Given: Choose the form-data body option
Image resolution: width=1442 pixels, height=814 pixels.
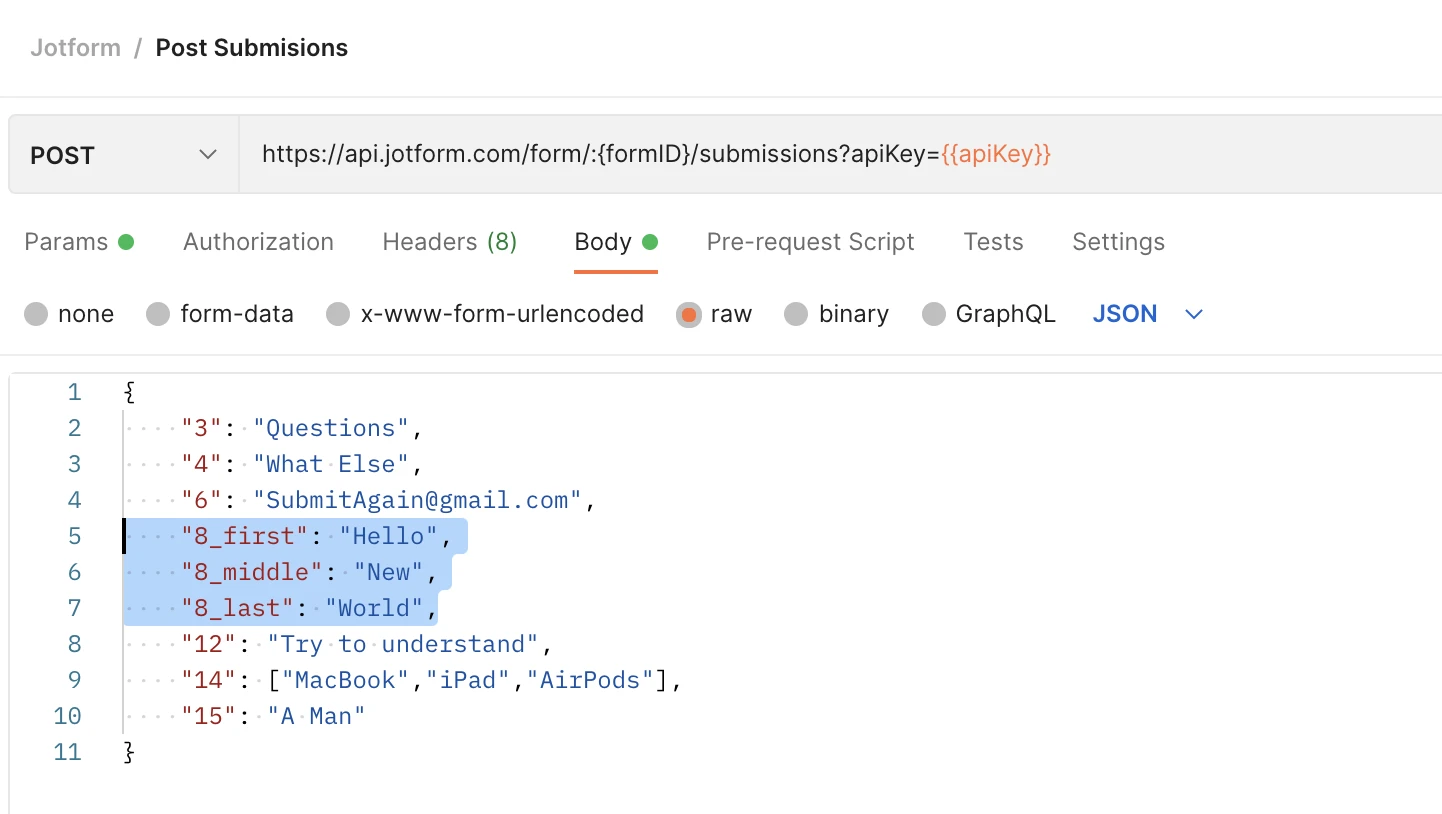Looking at the screenshot, I should pyautogui.click(x=158, y=314).
